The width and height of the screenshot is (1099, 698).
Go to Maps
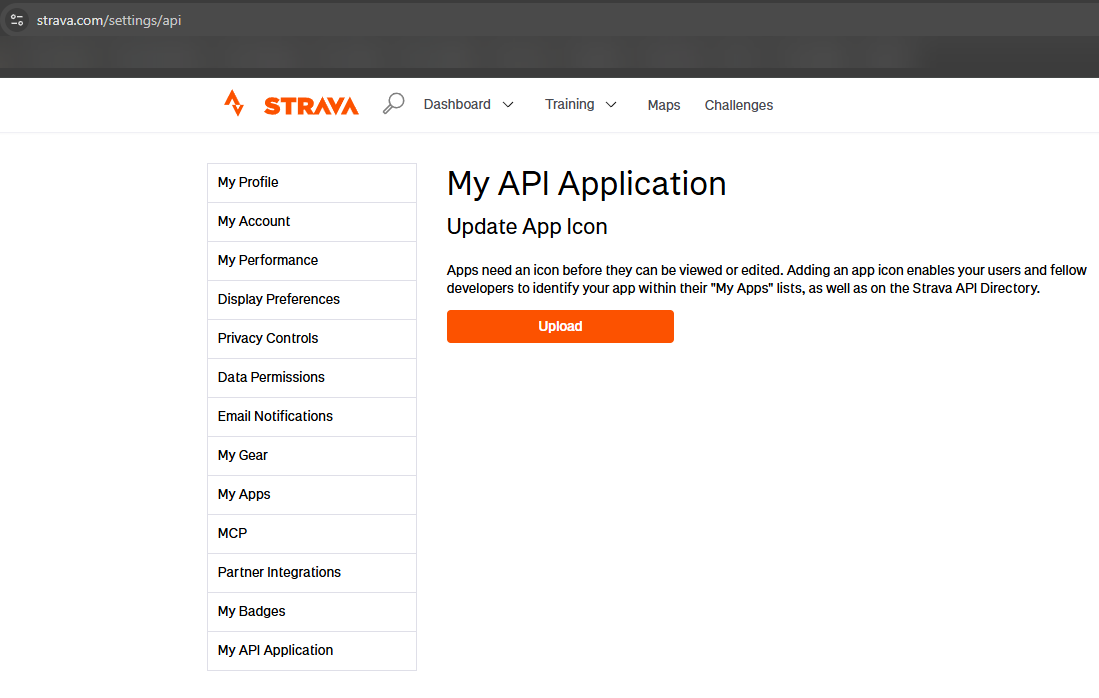point(664,105)
